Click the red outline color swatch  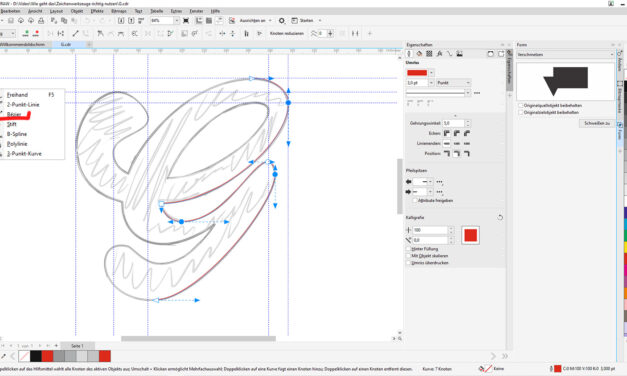[417, 73]
